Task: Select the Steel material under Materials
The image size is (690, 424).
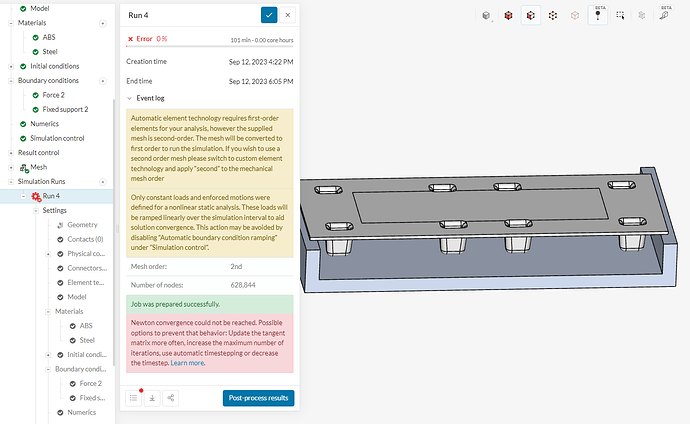Action: click(x=50, y=52)
